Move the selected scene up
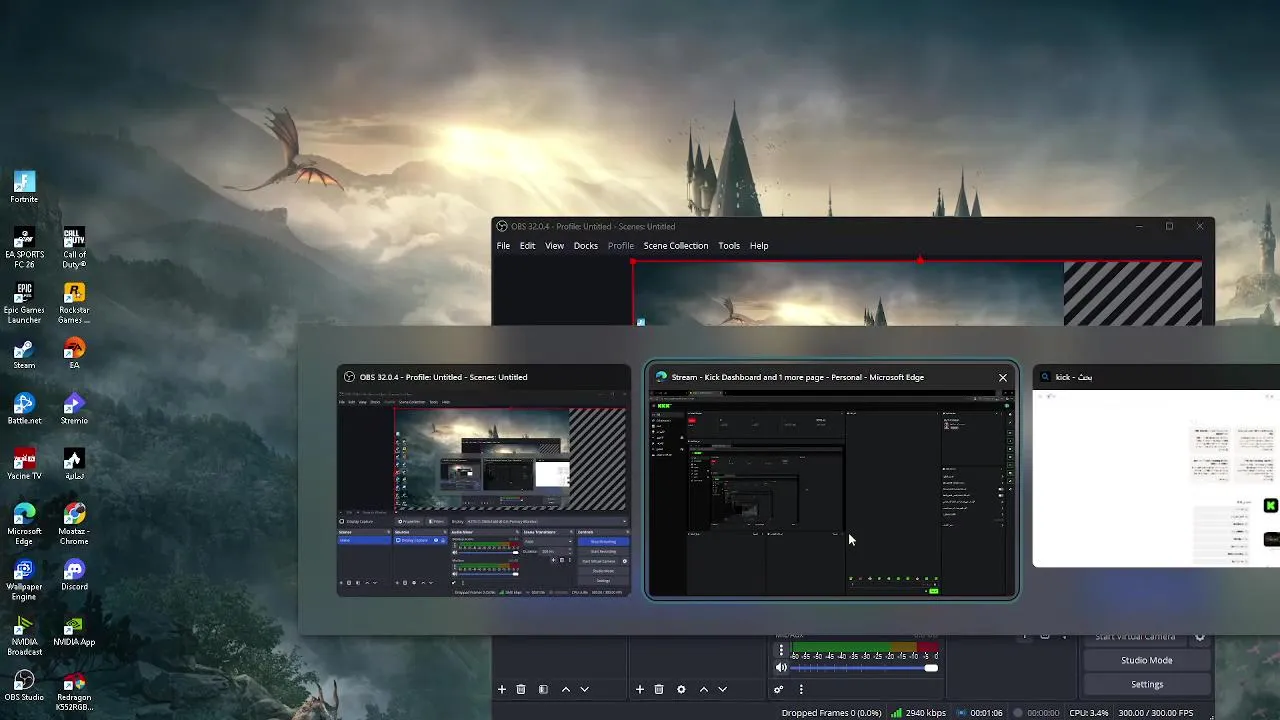This screenshot has width=1280, height=720. [566, 689]
